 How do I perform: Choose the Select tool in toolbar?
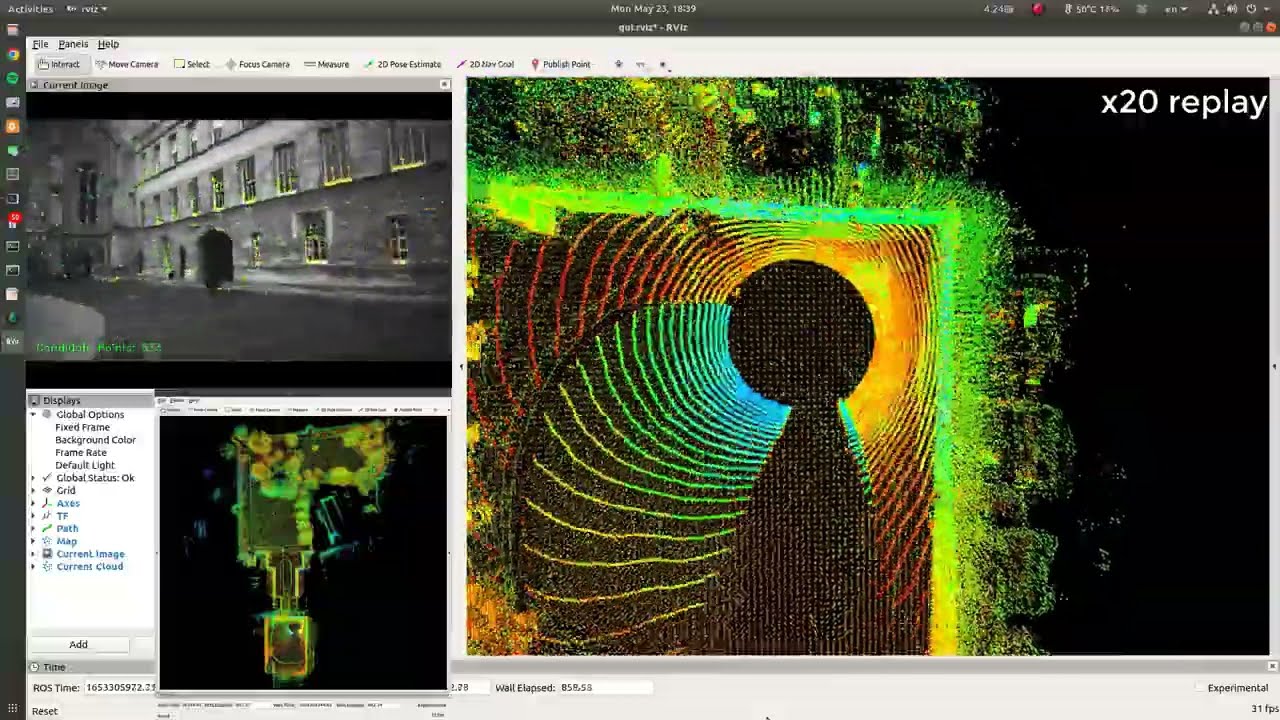(191, 64)
